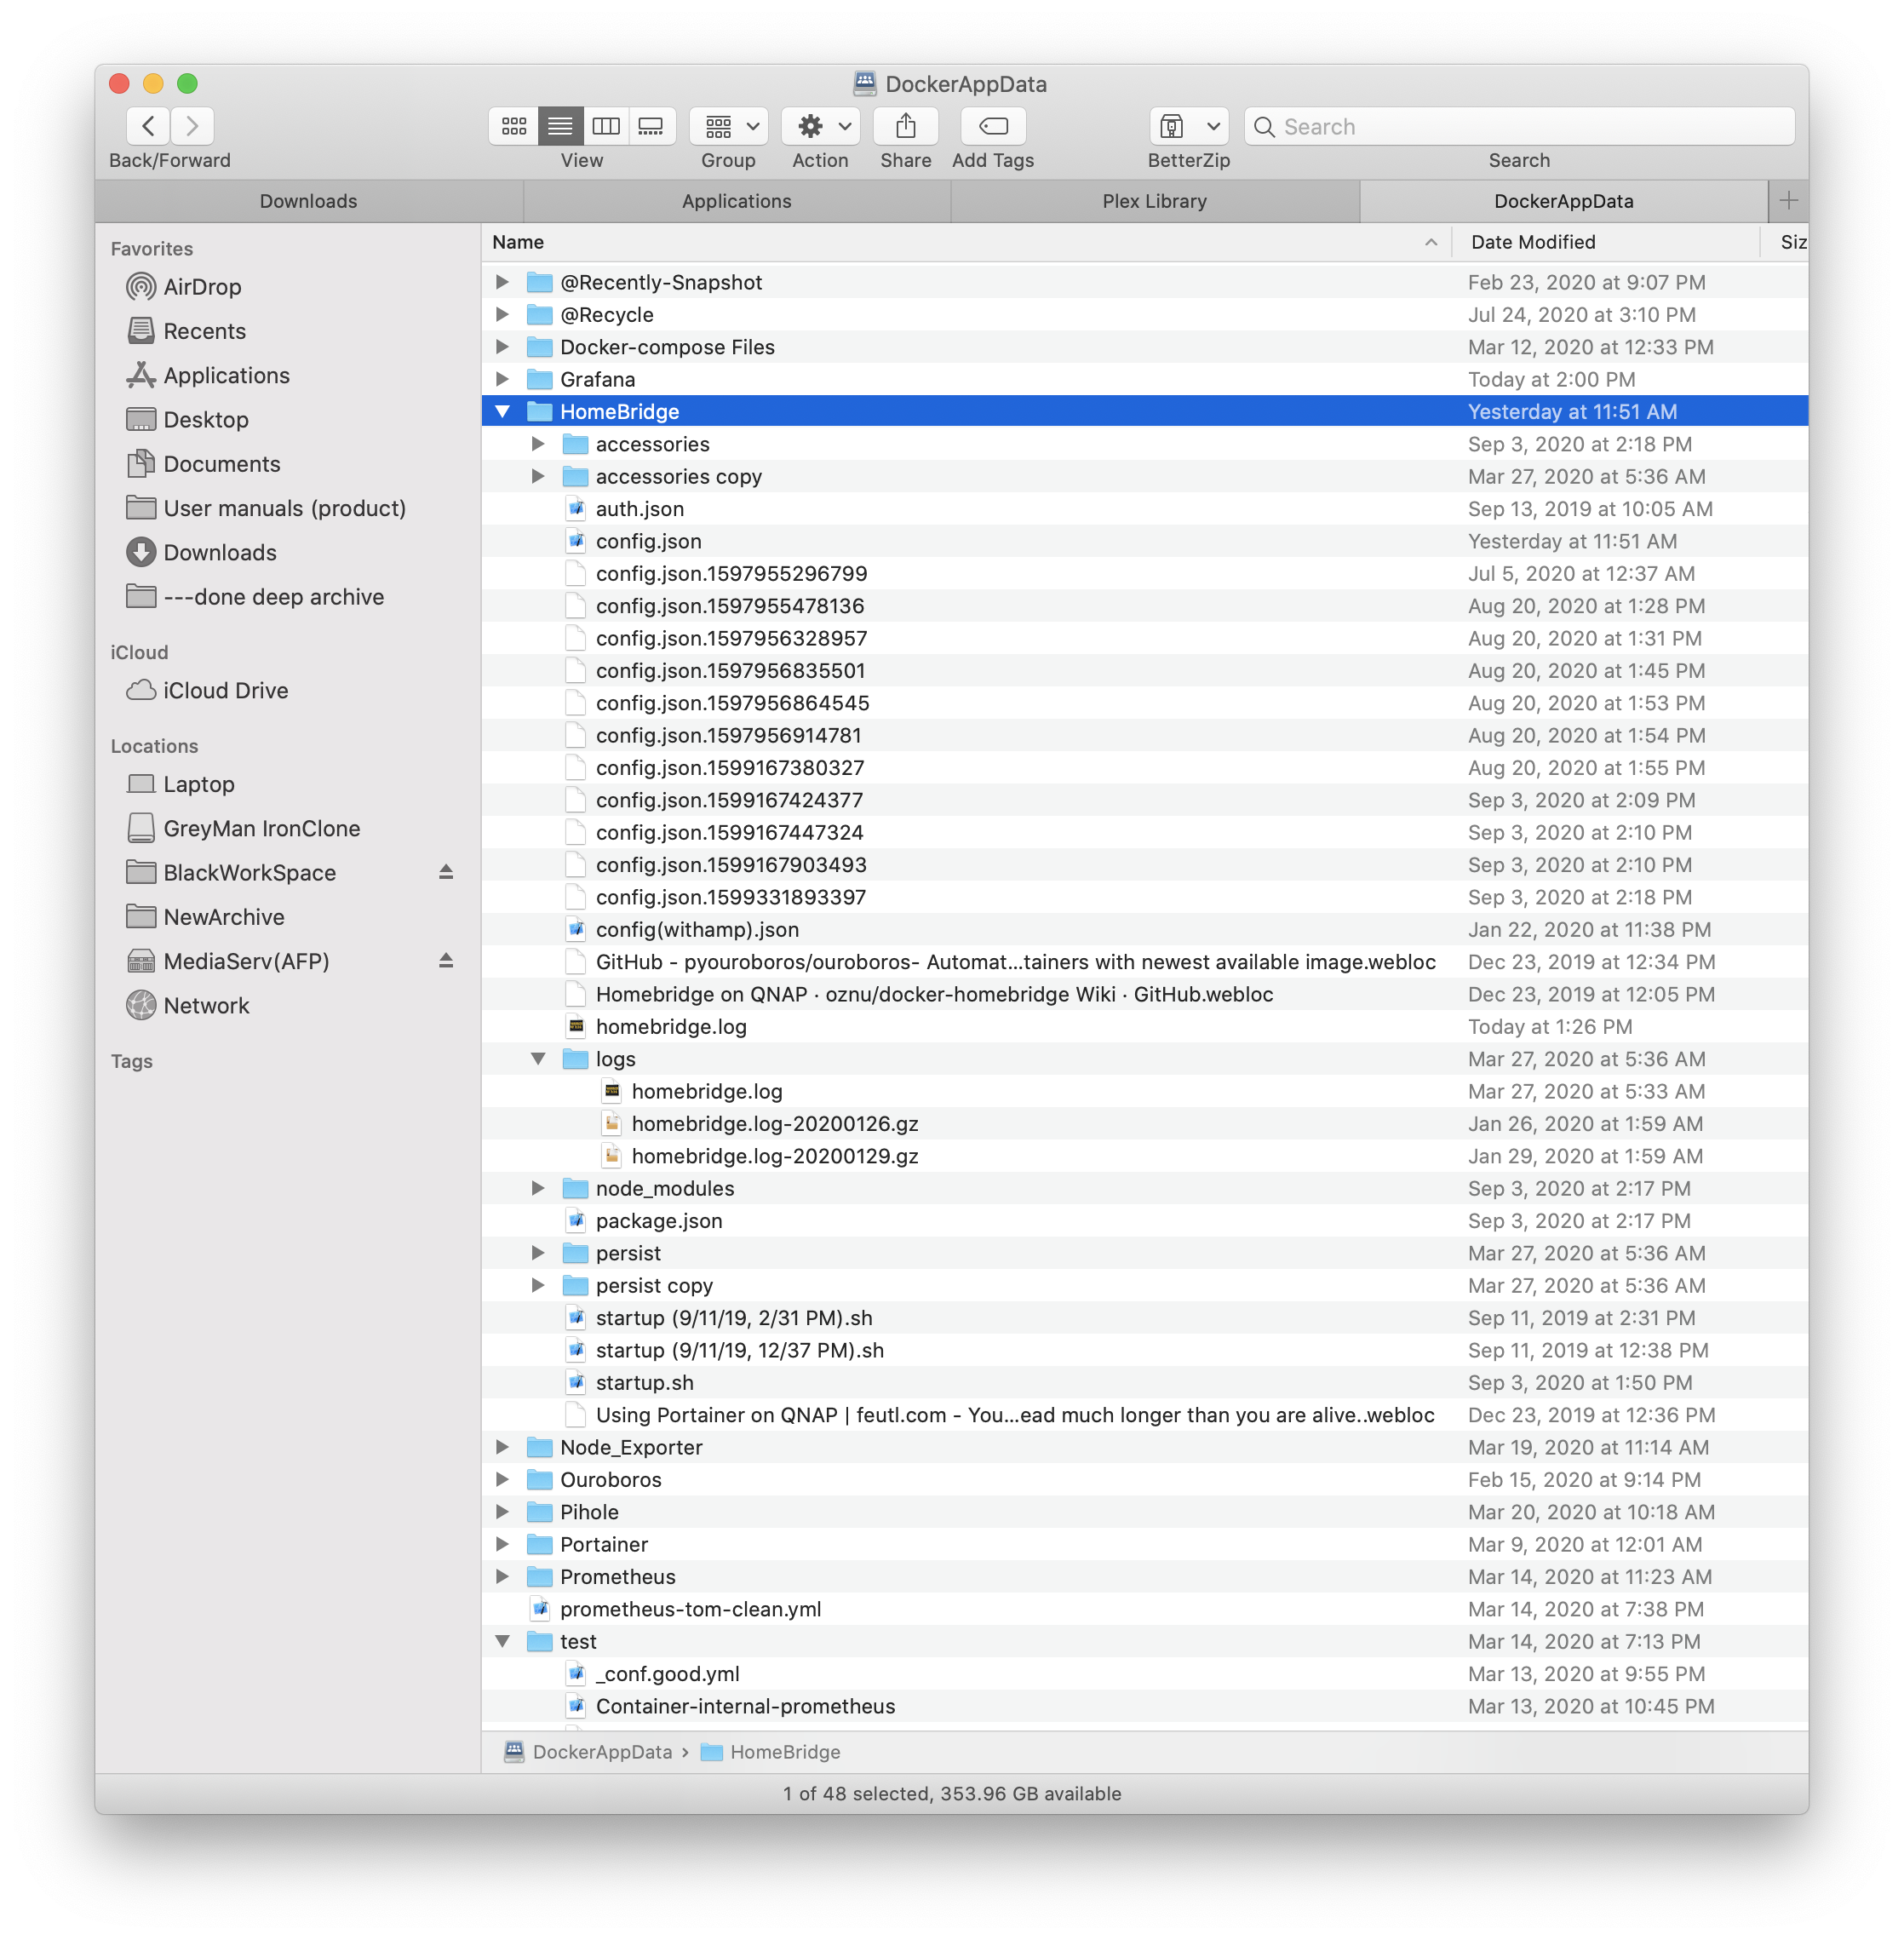The height and width of the screenshot is (1940, 1904).
Task: Switch to the Plex Library tab
Action: [1154, 201]
